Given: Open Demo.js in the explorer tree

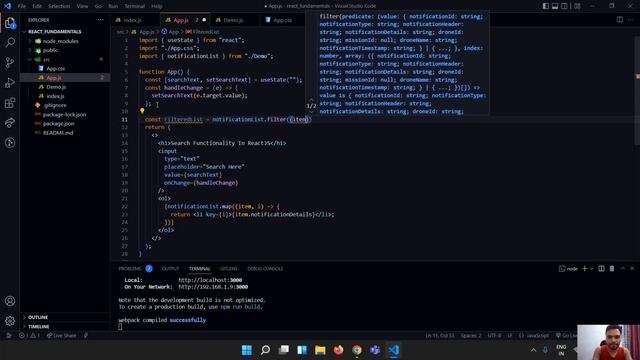Looking at the screenshot, I should (x=56, y=87).
